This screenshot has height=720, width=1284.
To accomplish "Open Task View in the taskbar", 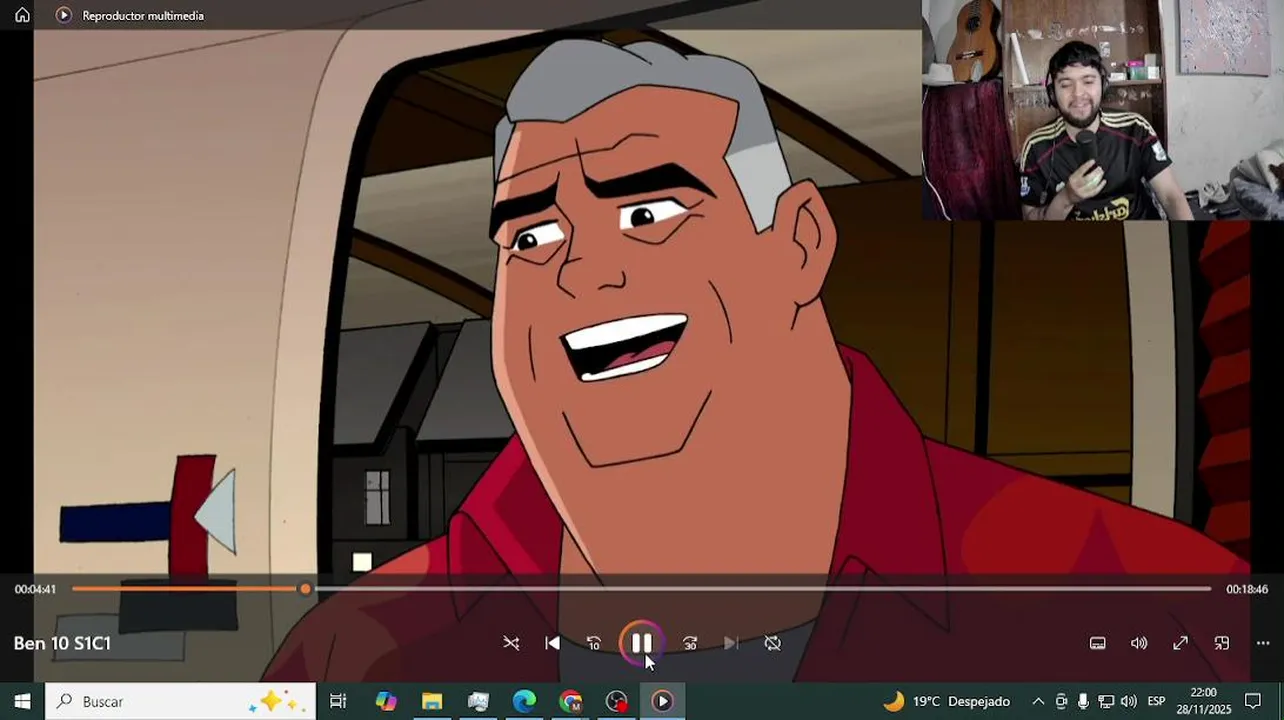I will (x=338, y=701).
